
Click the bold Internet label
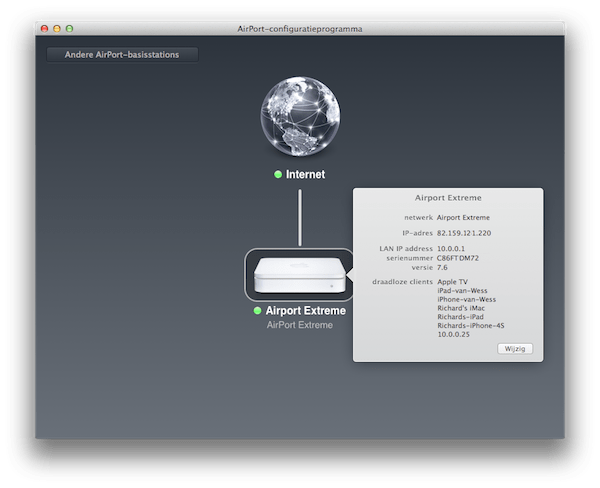click(305, 175)
